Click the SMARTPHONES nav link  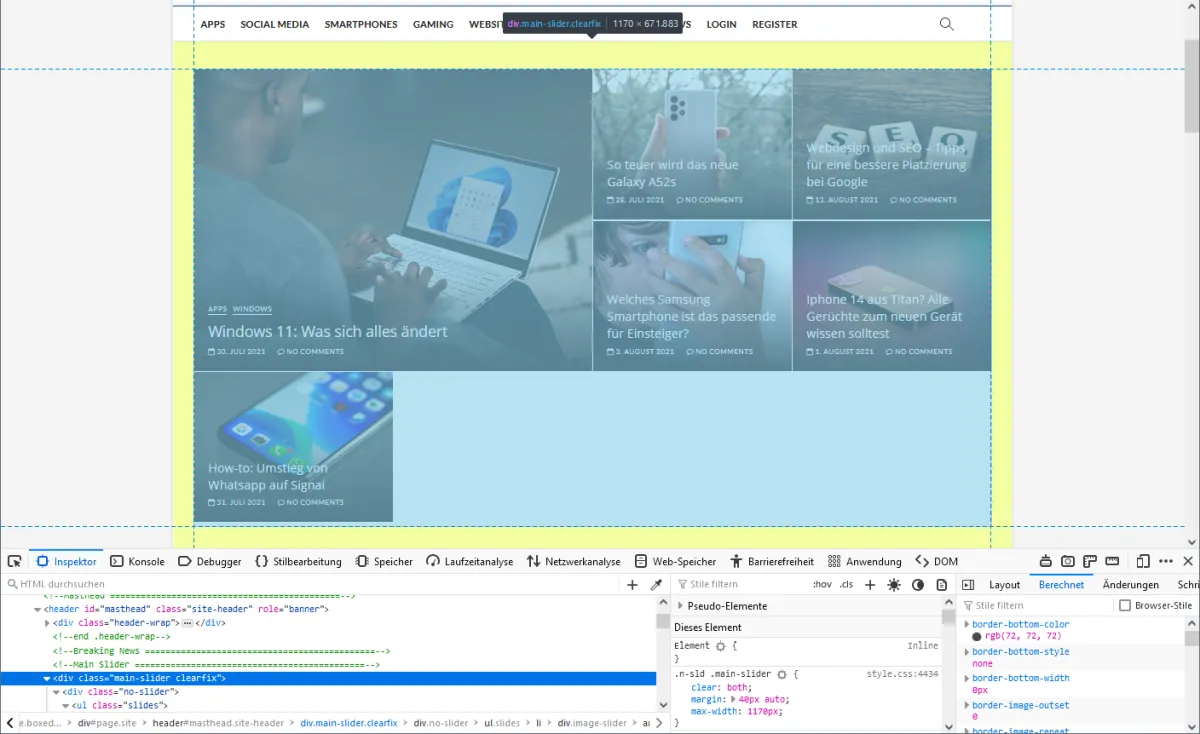pos(361,24)
